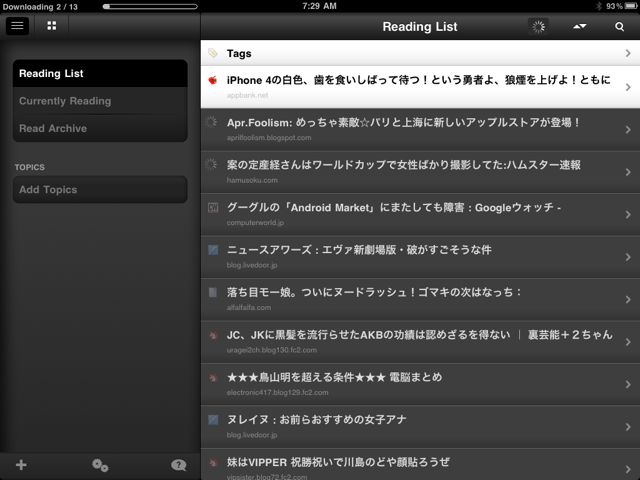Open settings gears icon

point(100,465)
